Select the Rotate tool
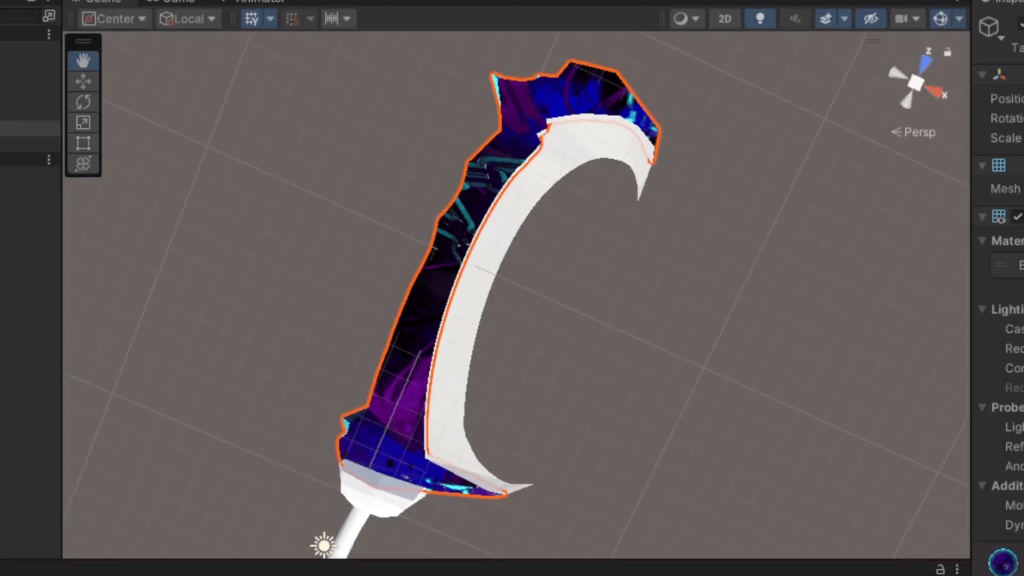Image resolution: width=1024 pixels, height=576 pixels. 83,102
